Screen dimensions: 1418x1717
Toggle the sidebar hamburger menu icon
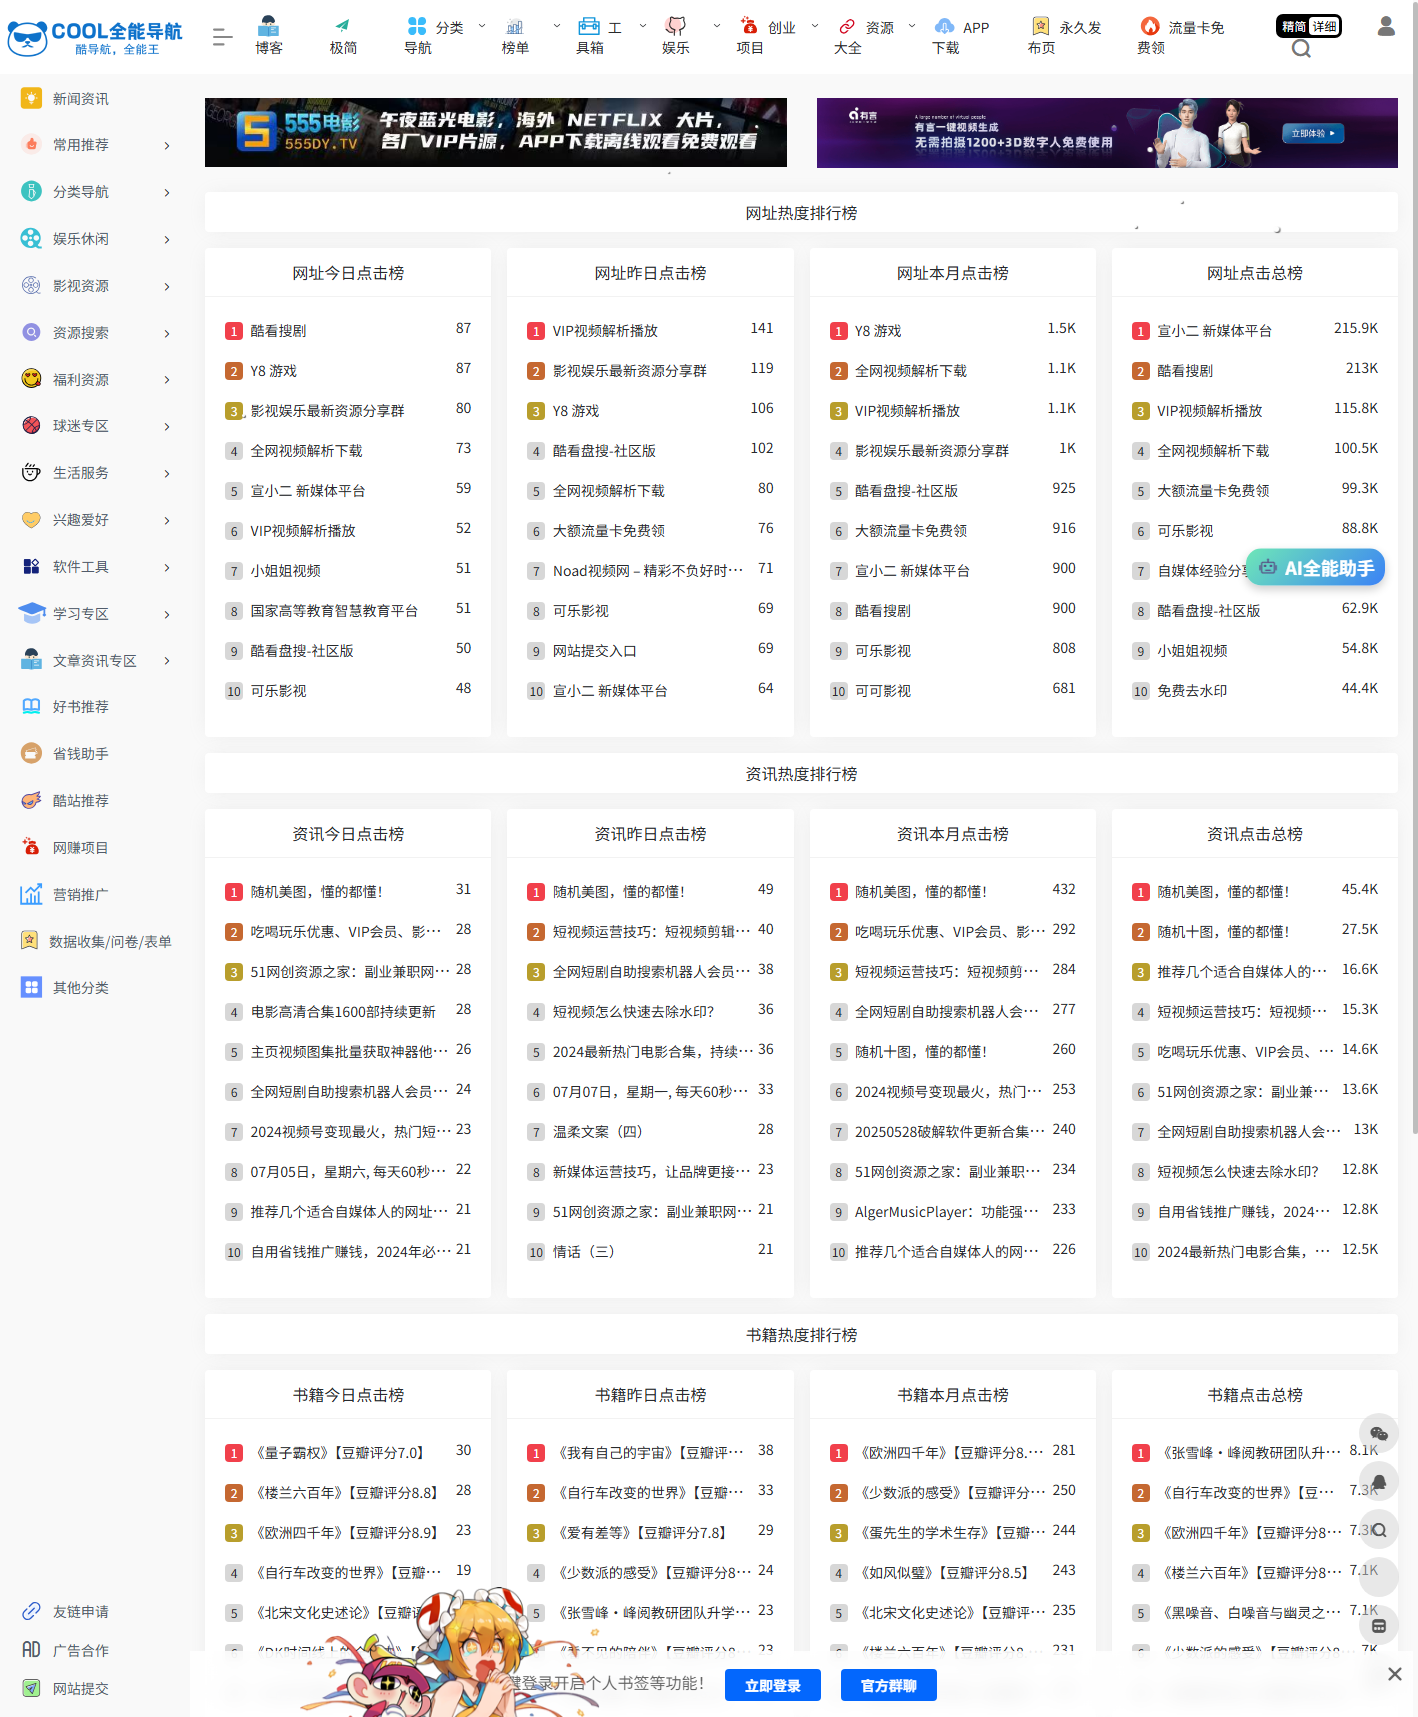pos(222,38)
